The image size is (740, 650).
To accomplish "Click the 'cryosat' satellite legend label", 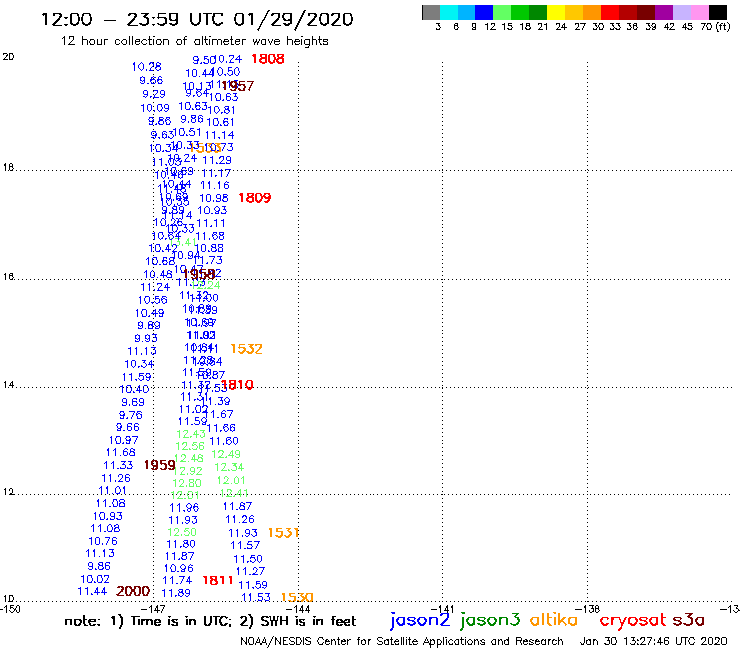I will tap(632, 619).
